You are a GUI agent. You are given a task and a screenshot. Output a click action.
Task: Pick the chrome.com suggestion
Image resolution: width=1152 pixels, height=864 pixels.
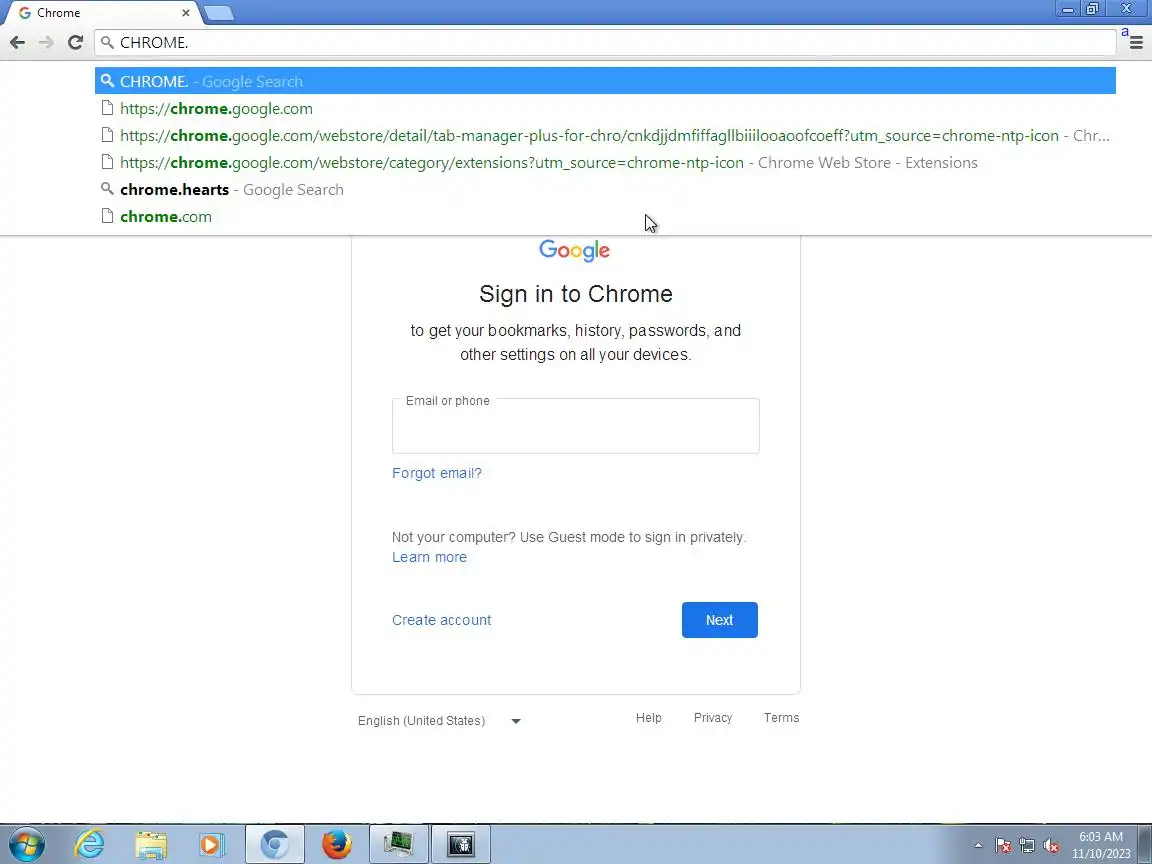pos(605,217)
